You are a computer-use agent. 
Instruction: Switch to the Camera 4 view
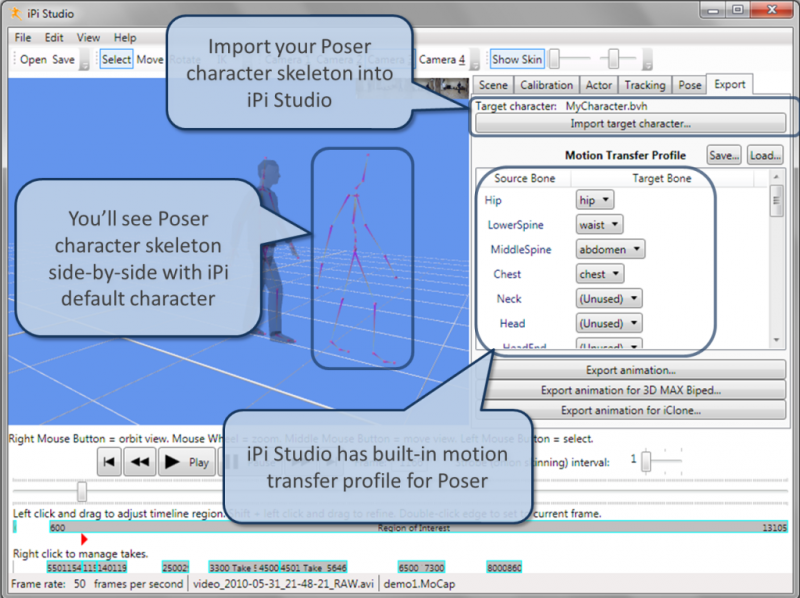(442, 60)
